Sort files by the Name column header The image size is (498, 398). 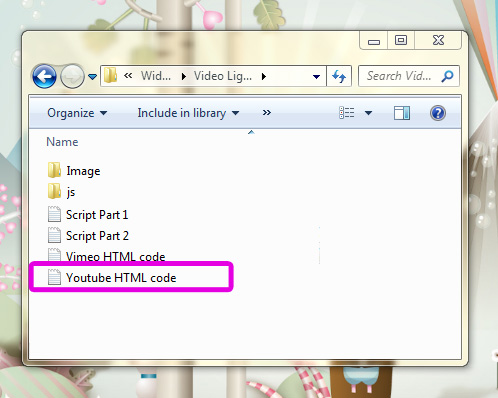[x=62, y=142]
